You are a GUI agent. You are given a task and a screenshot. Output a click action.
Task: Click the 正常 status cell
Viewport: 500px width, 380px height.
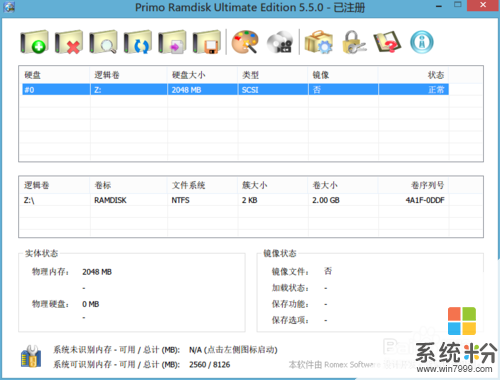tap(414, 90)
